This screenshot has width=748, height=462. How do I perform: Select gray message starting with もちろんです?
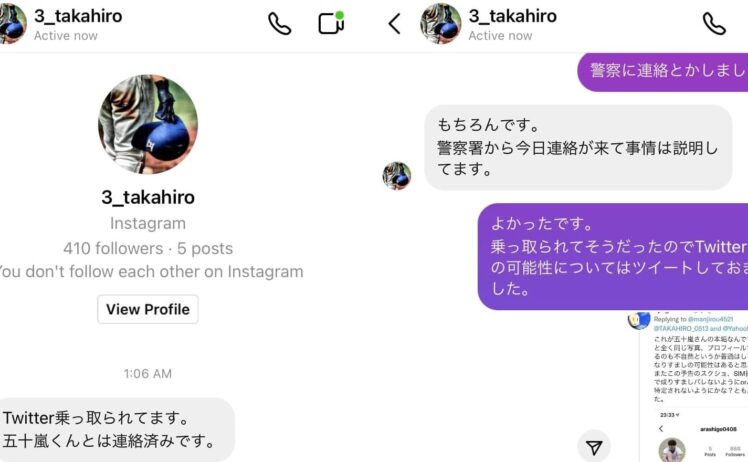[578, 147]
